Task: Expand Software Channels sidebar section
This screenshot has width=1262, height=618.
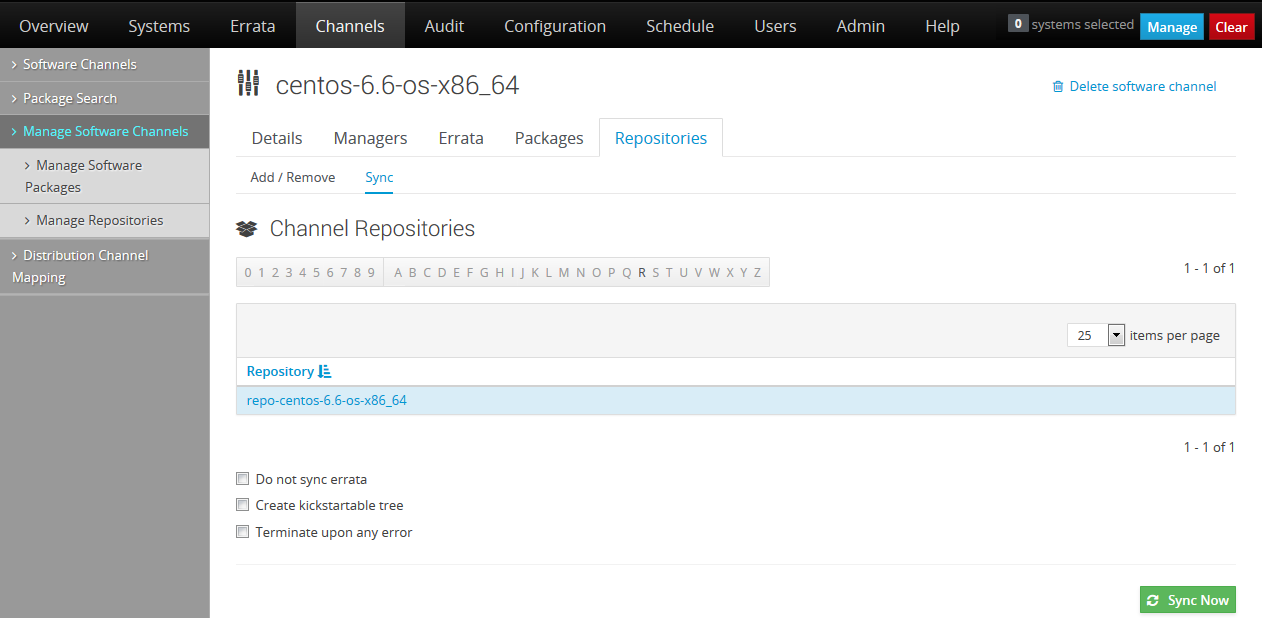Action: coord(104,64)
